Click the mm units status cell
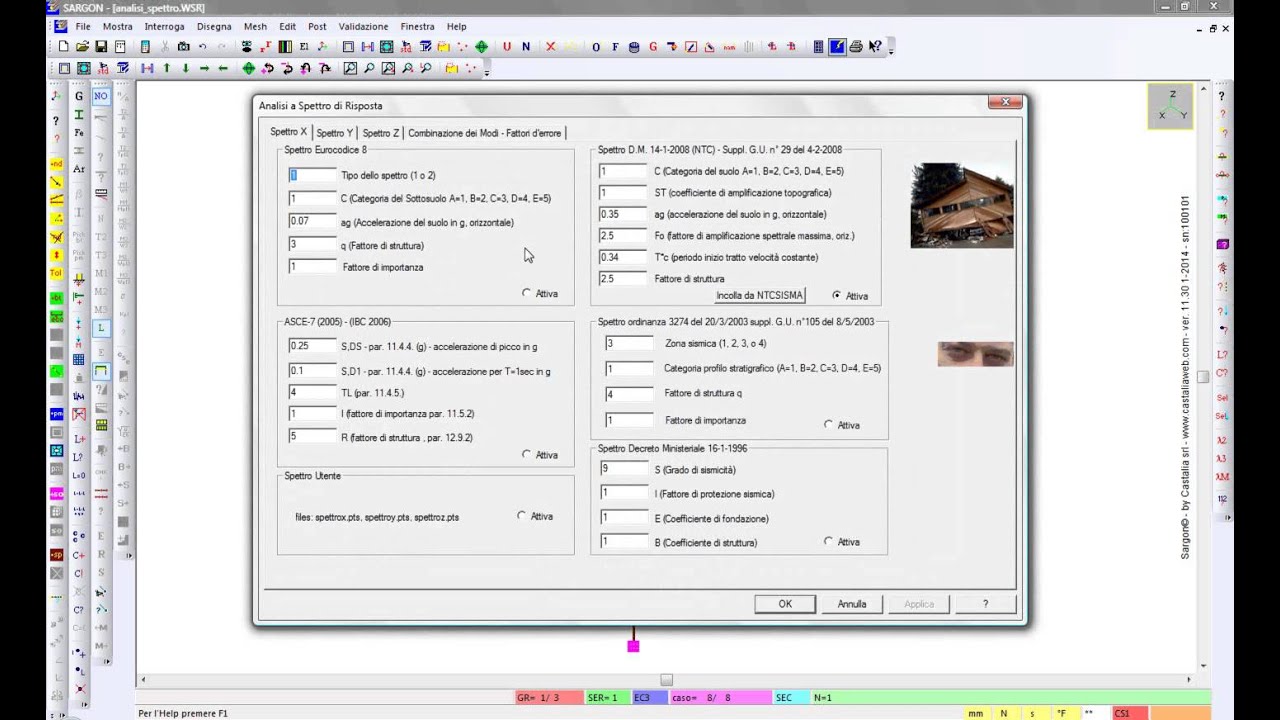Image resolution: width=1280 pixels, height=720 pixels. (974, 713)
